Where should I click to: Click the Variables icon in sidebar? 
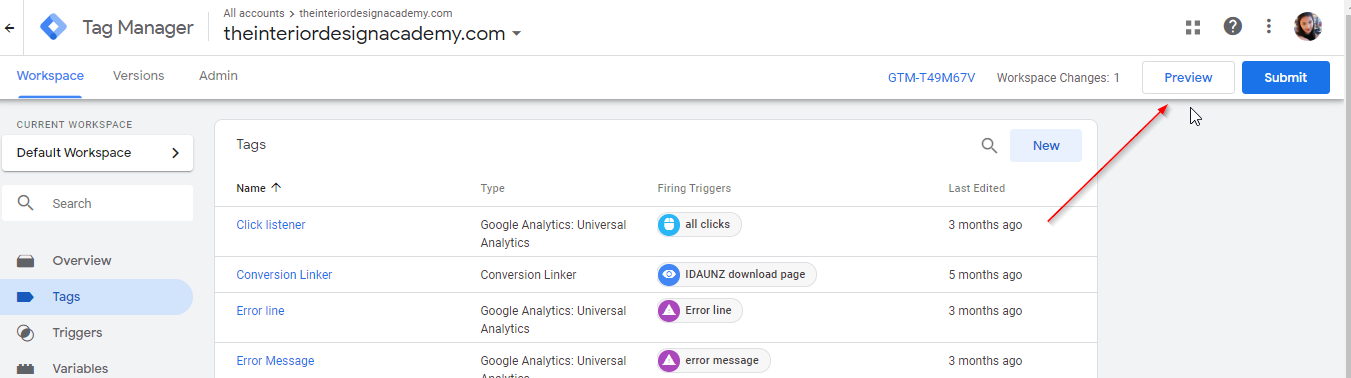tap(26, 368)
